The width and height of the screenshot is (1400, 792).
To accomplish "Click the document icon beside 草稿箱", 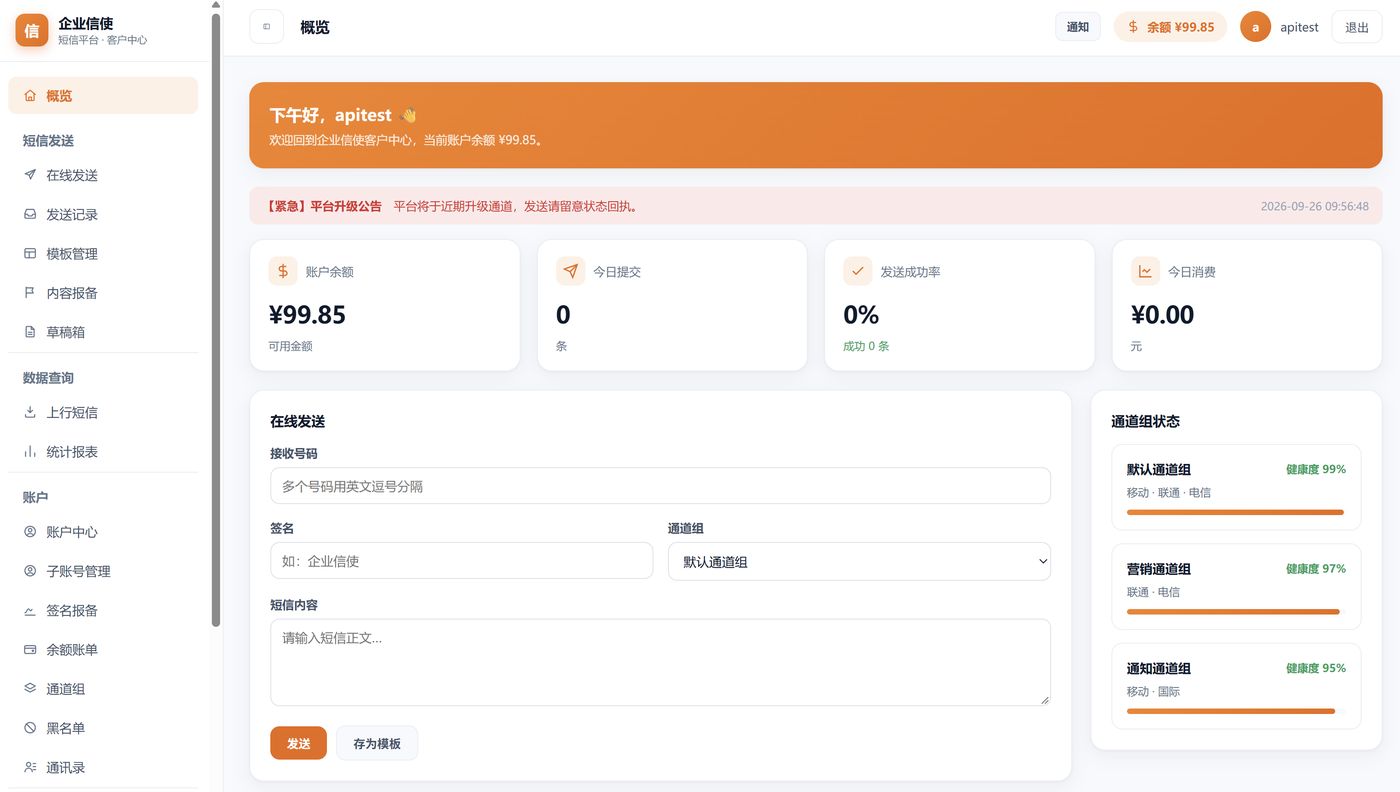I will [x=30, y=332].
